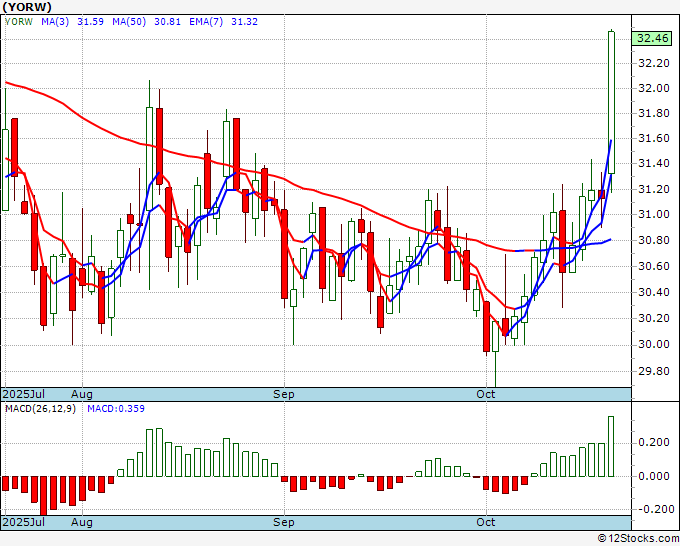The image size is (680, 546).
Task: Click the MA(3) value 31.59
Action: point(90,22)
